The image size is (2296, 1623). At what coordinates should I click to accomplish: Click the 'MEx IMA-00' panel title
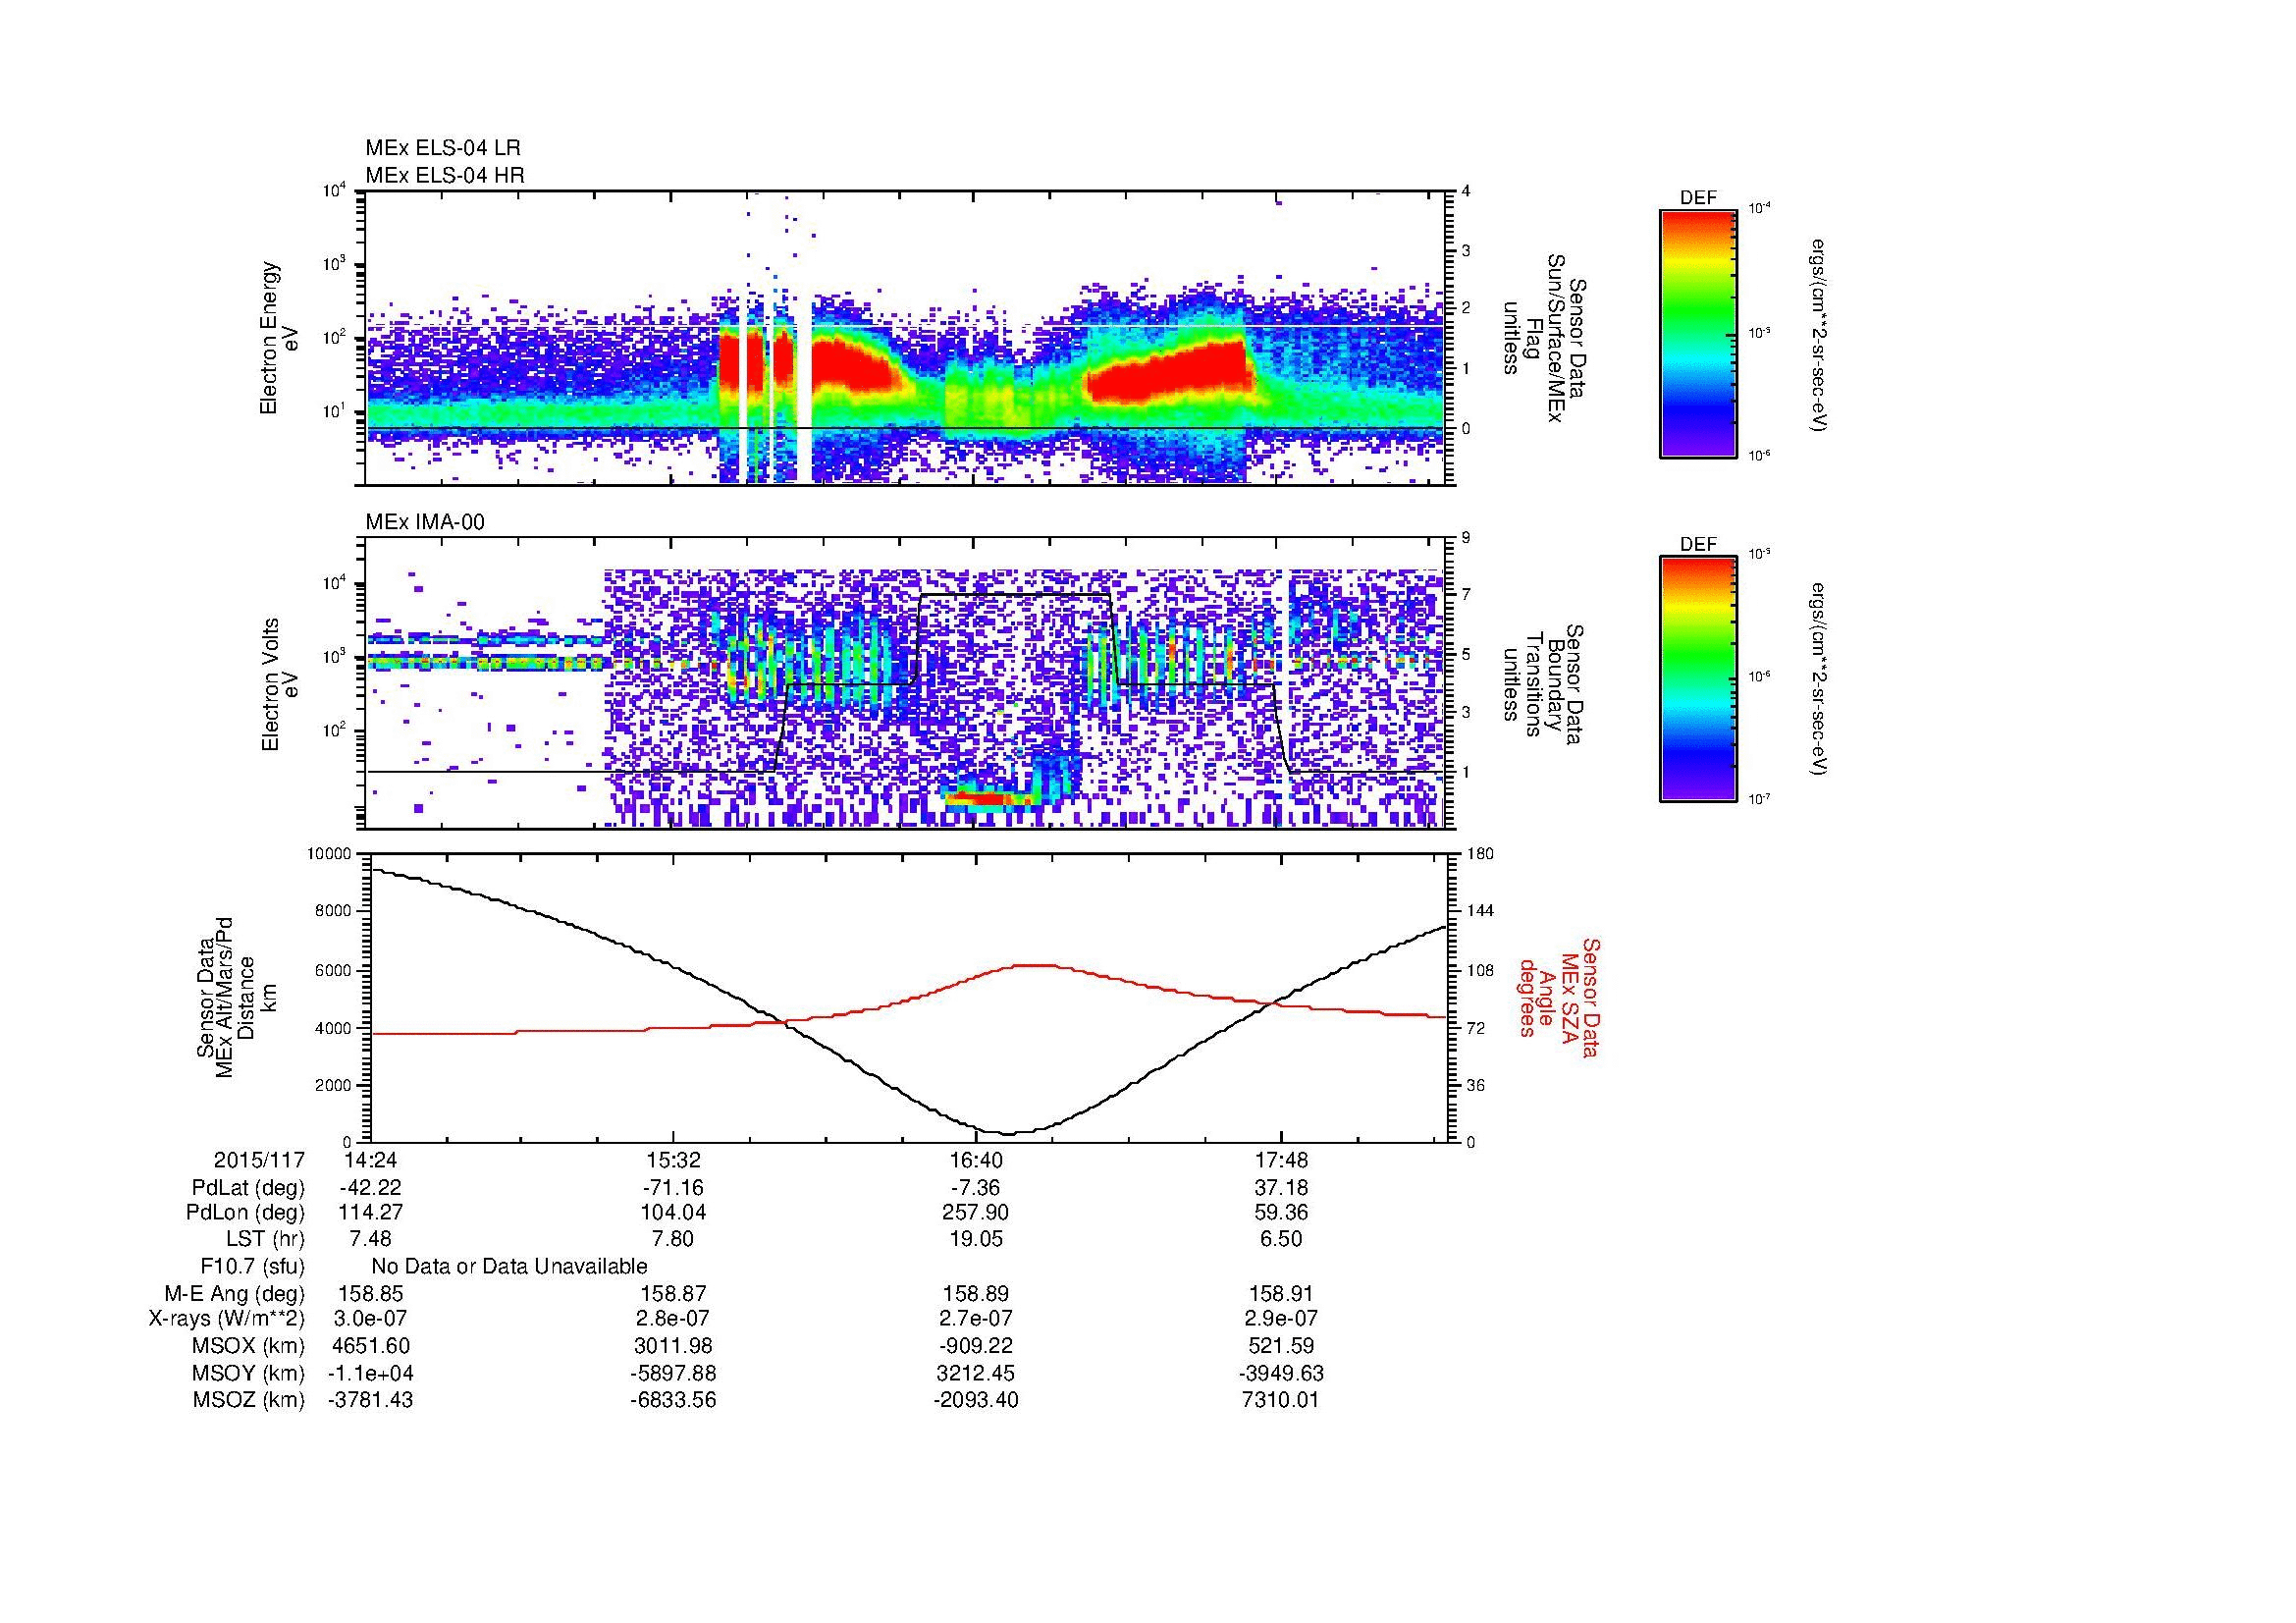[x=425, y=522]
